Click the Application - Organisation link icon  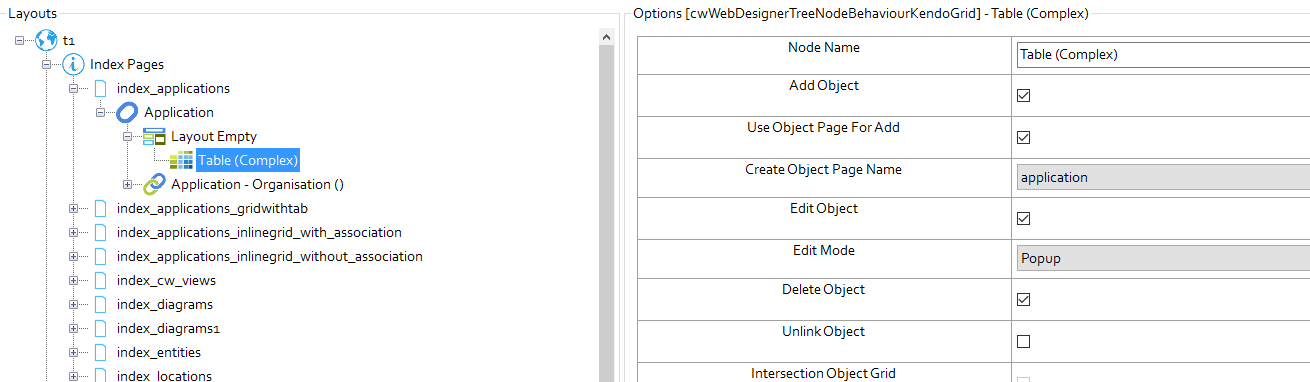click(155, 184)
